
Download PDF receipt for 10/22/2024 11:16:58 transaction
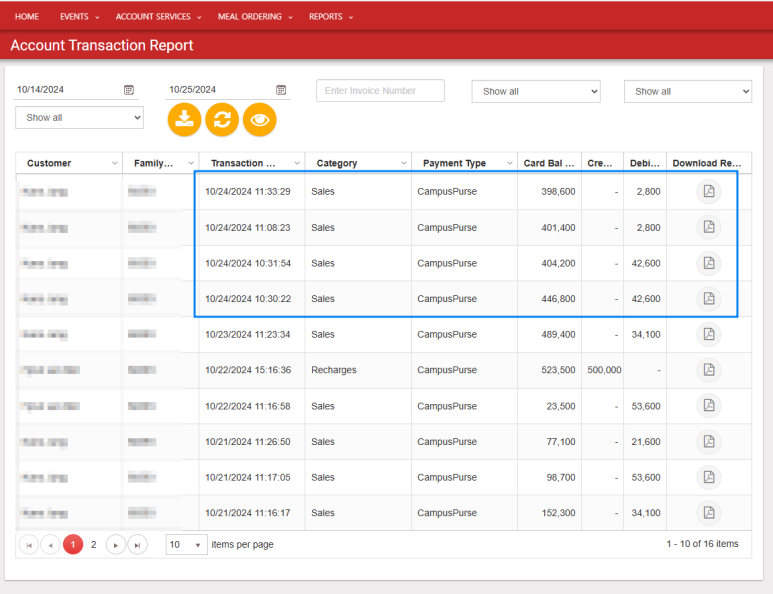(x=709, y=406)
